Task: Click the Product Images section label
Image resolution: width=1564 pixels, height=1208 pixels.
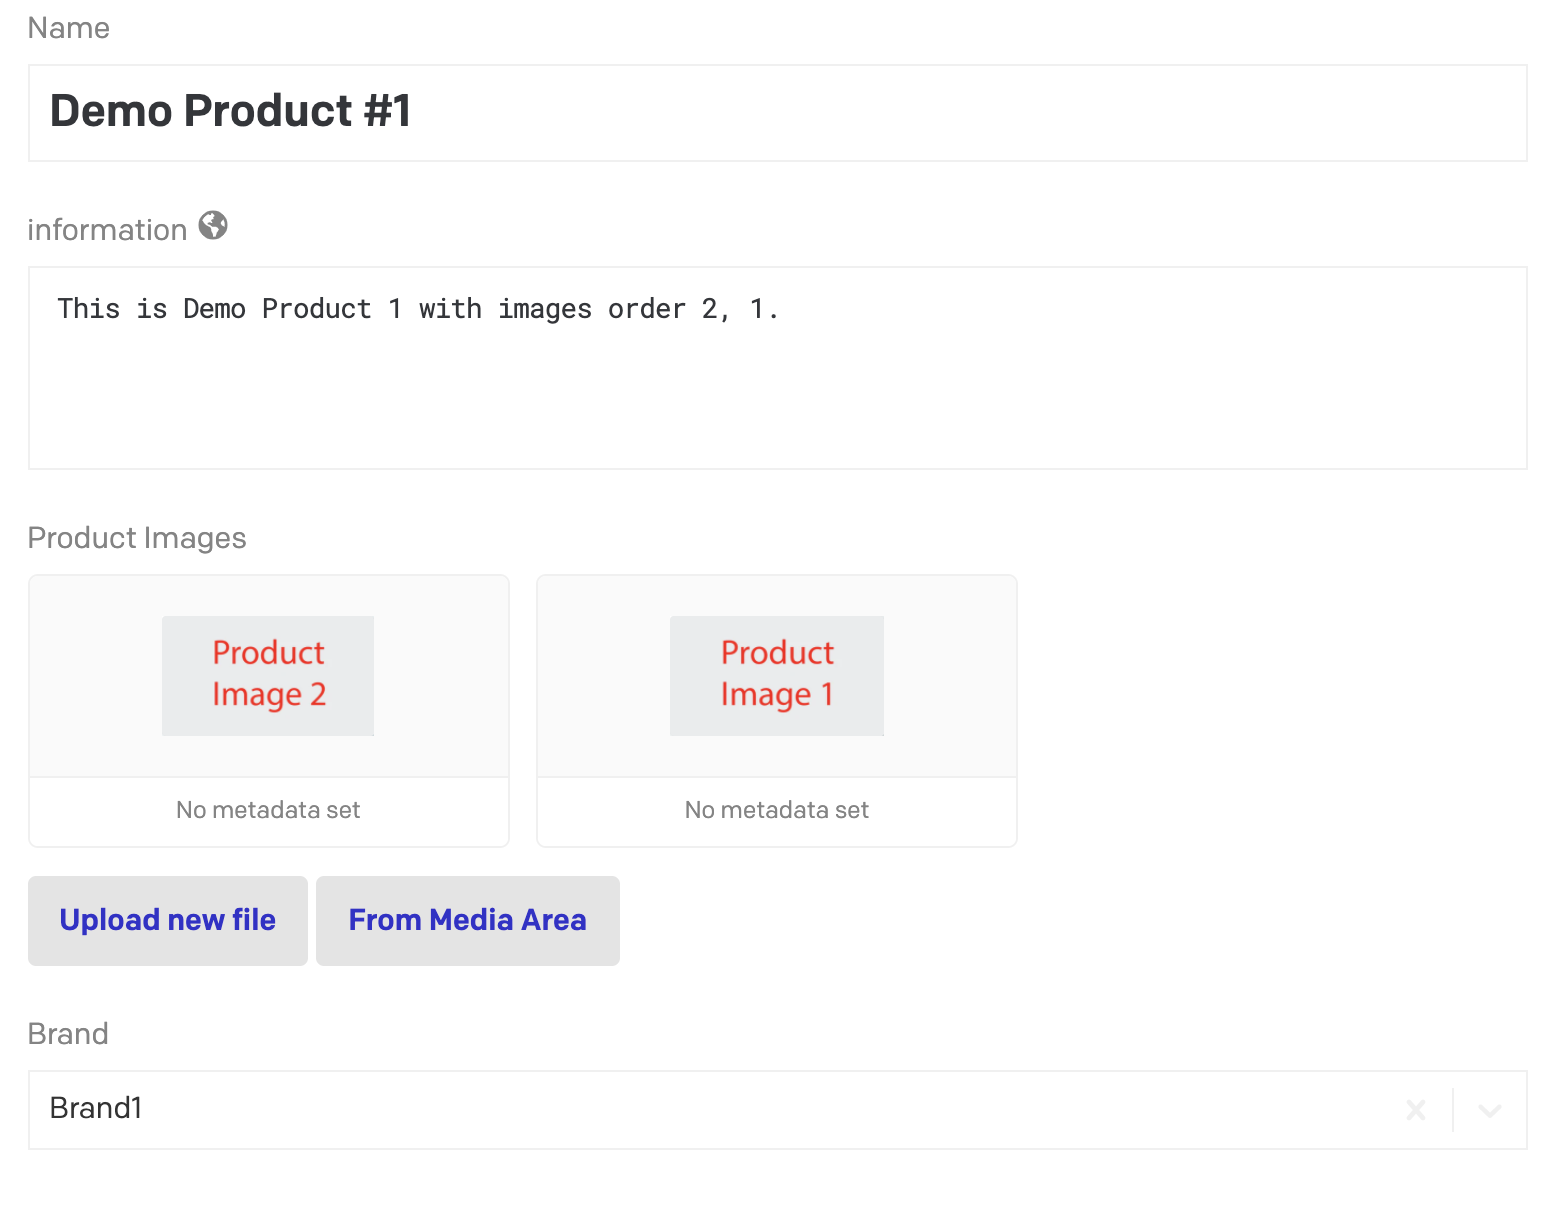Action: [x=137, y=538]
